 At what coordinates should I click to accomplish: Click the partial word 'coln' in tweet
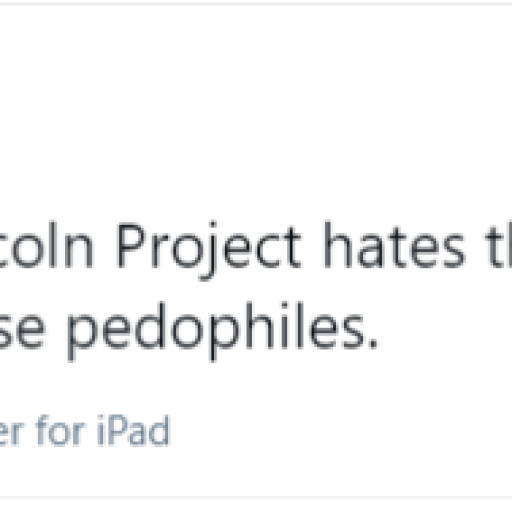click(46, 245)
